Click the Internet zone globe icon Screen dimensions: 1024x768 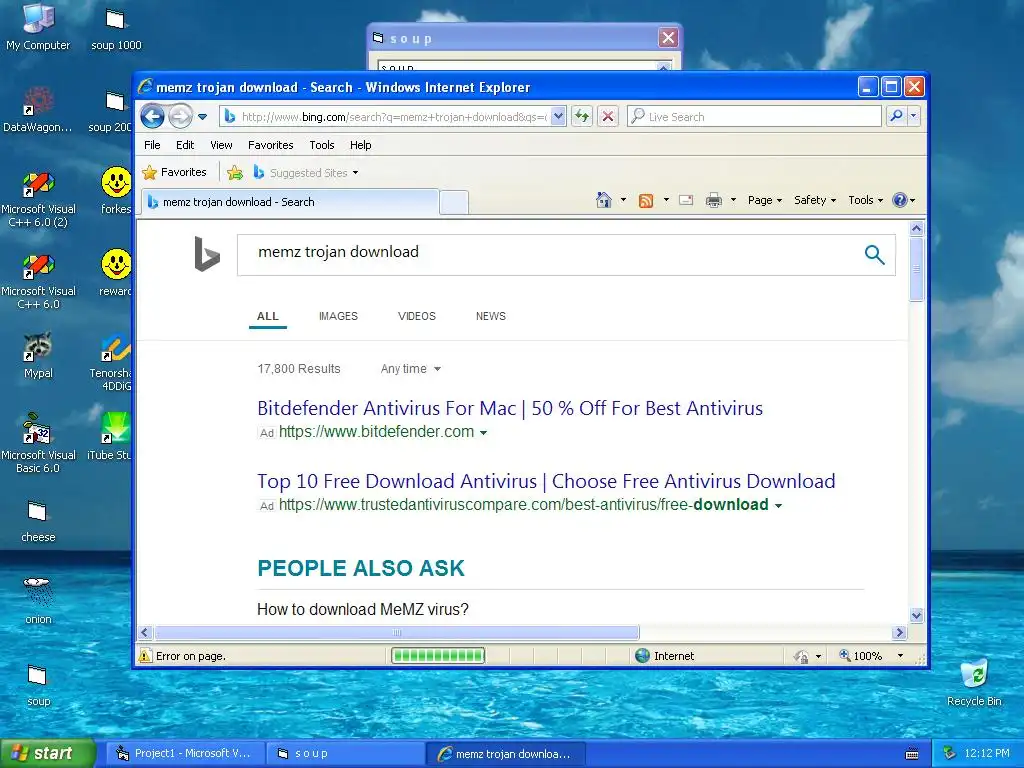coord(643,656)
